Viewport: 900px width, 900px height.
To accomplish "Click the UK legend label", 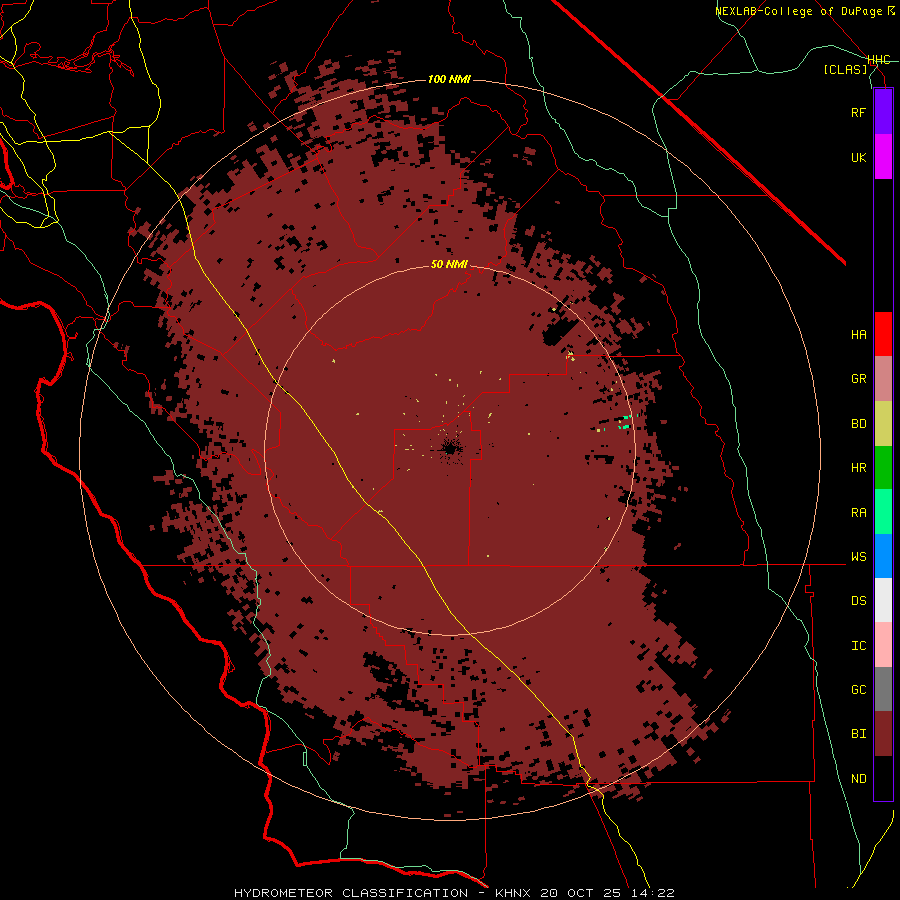I will pyautogui.click(x=858, y=157).
